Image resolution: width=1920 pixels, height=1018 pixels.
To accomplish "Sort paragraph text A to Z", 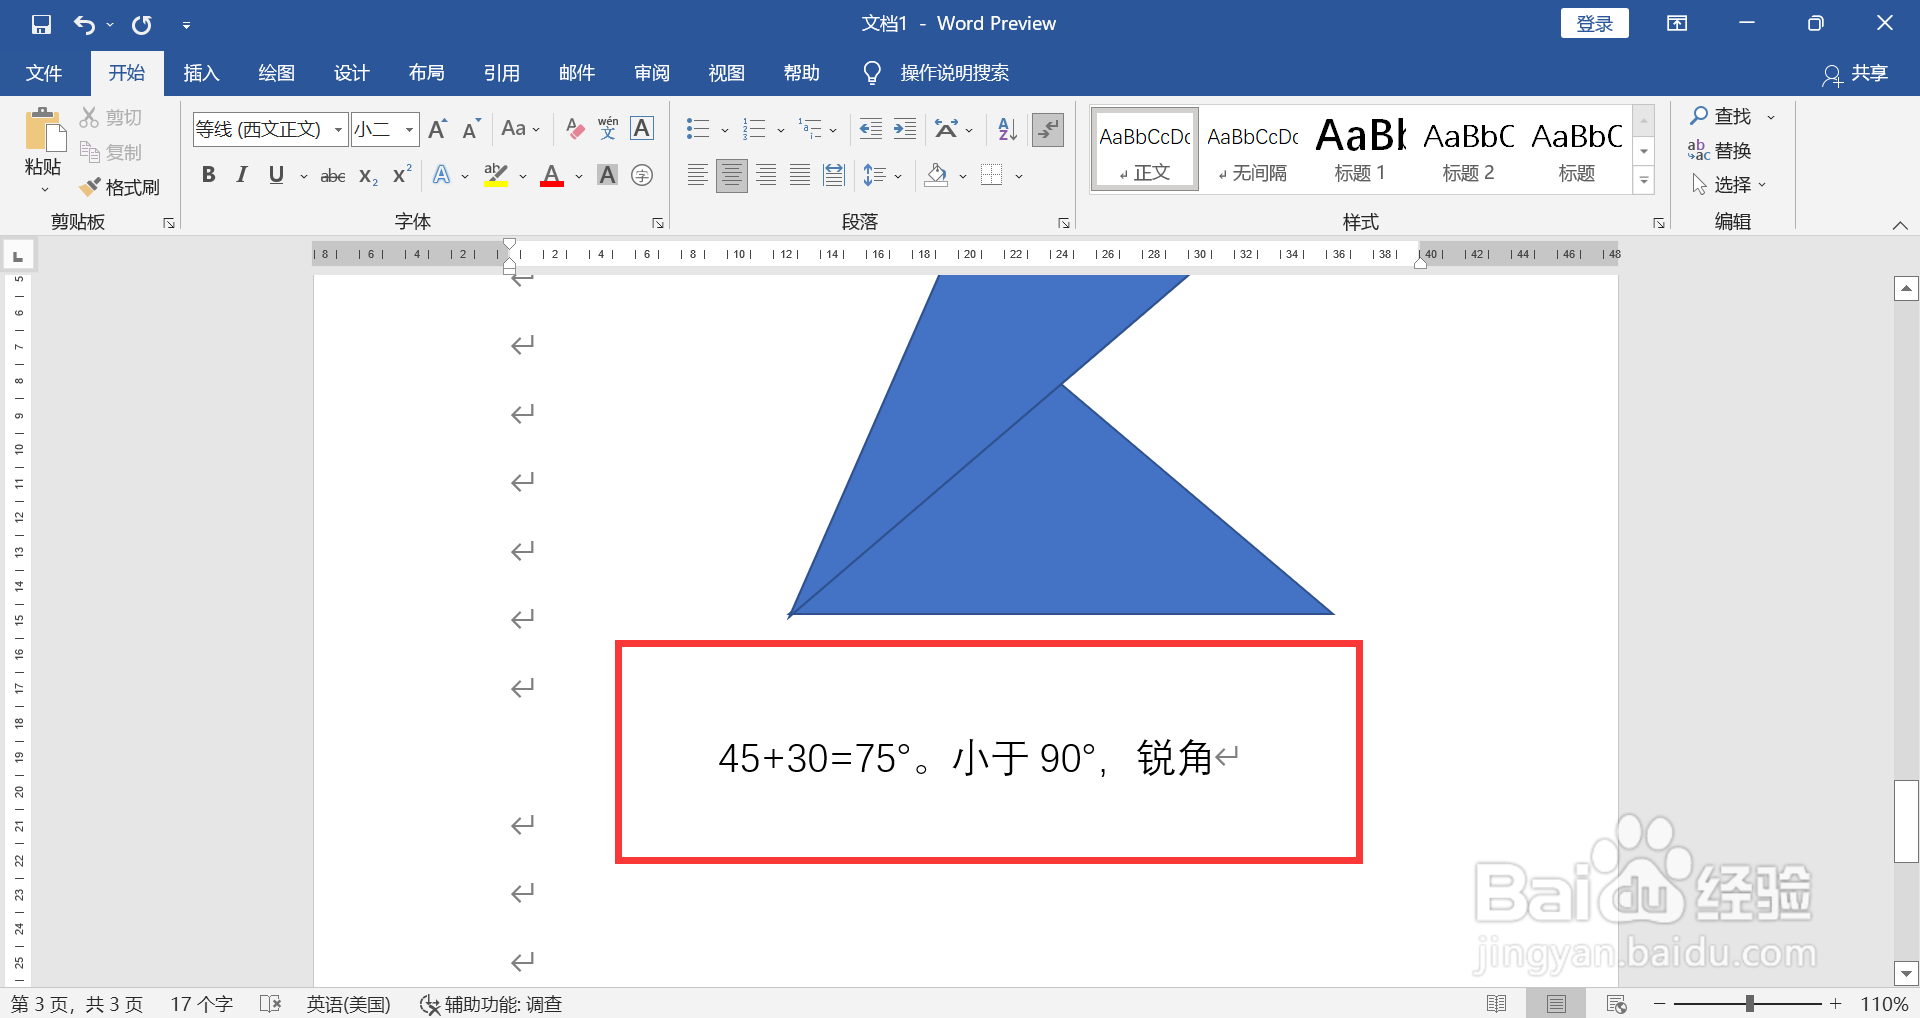I will click(x=1007, y=129).
